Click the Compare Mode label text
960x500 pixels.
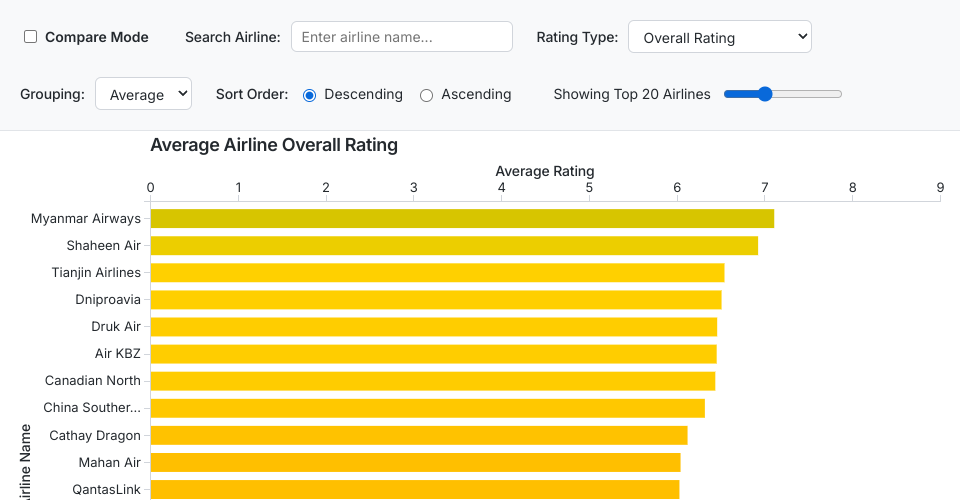point(96,37)
